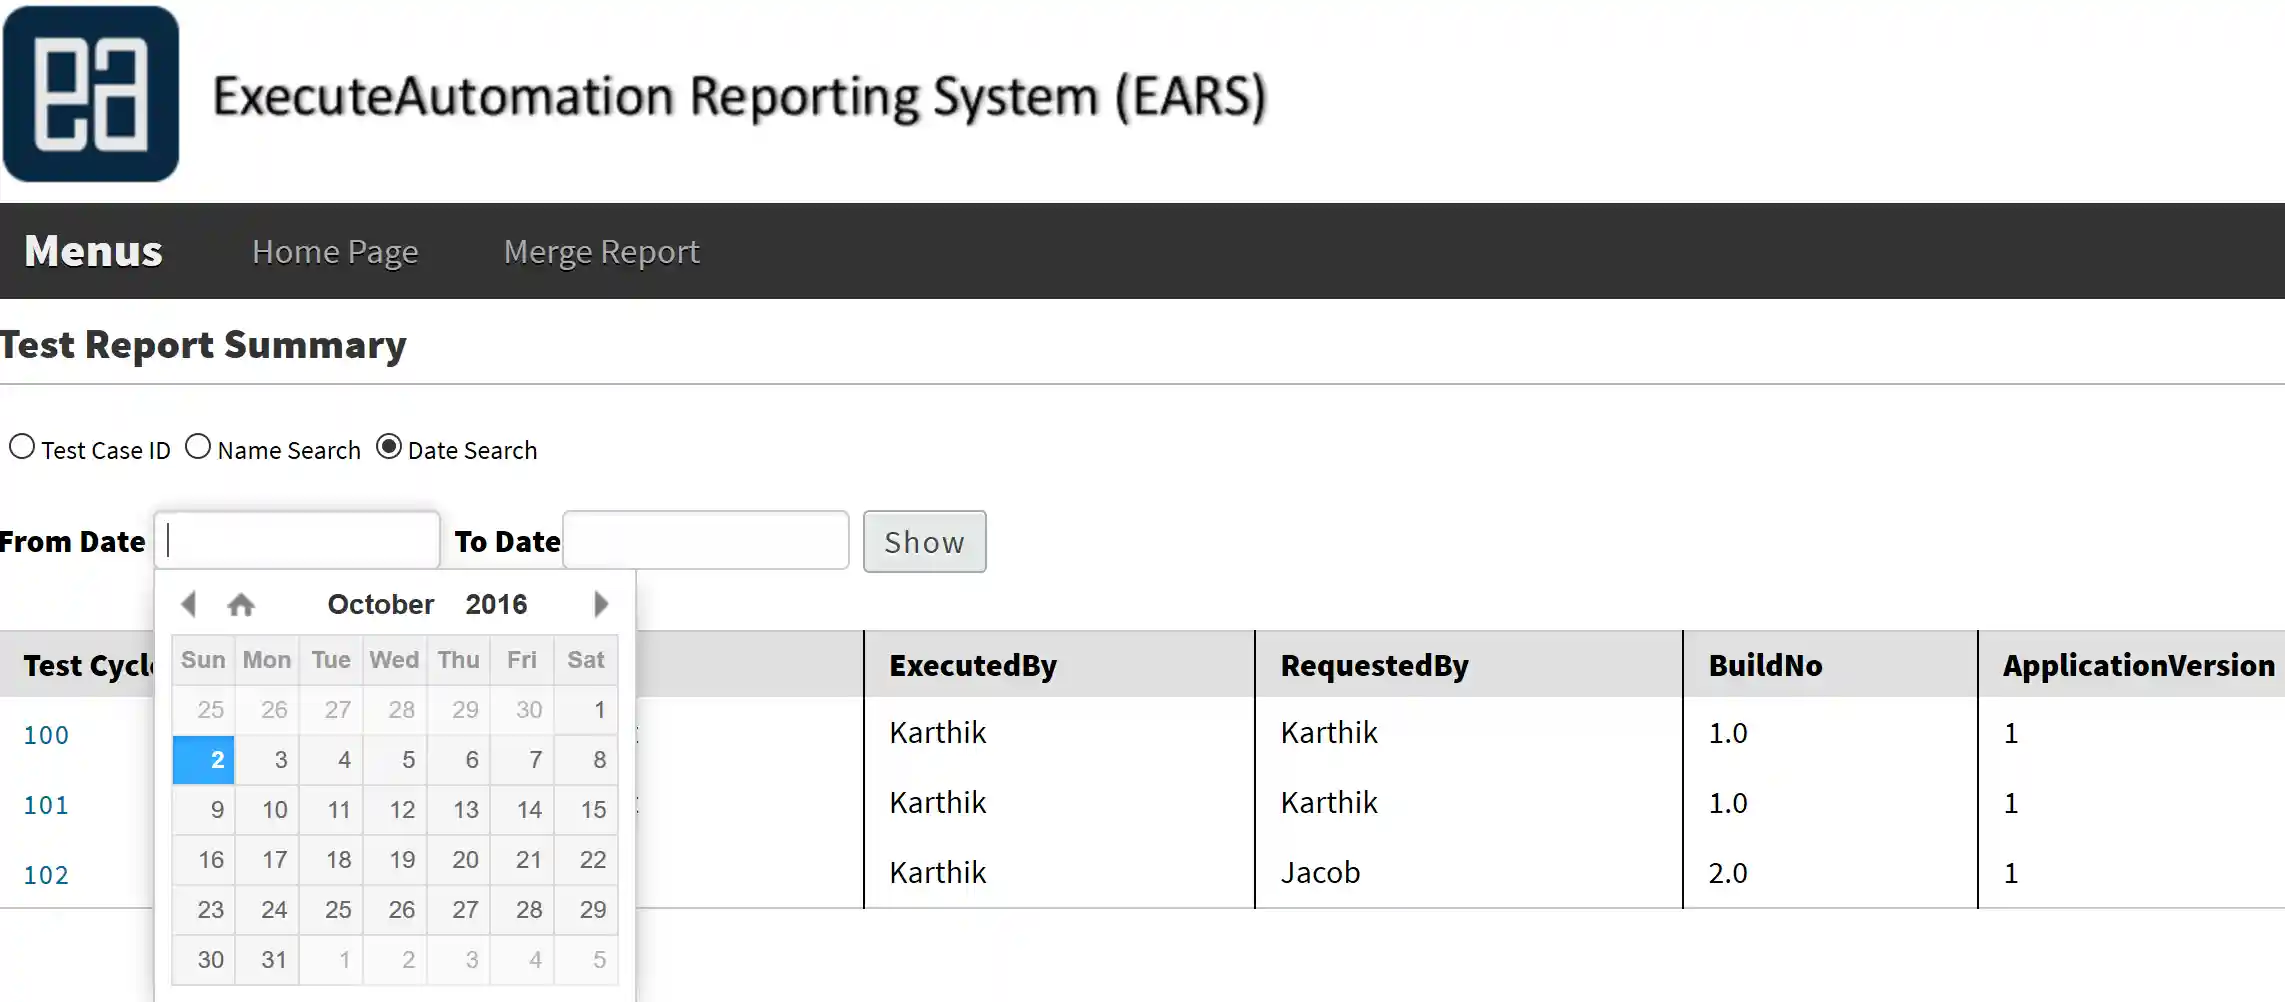Screen dimensions: 2285x1002
Task: Open the October month selector
Action: coord(381,605)
